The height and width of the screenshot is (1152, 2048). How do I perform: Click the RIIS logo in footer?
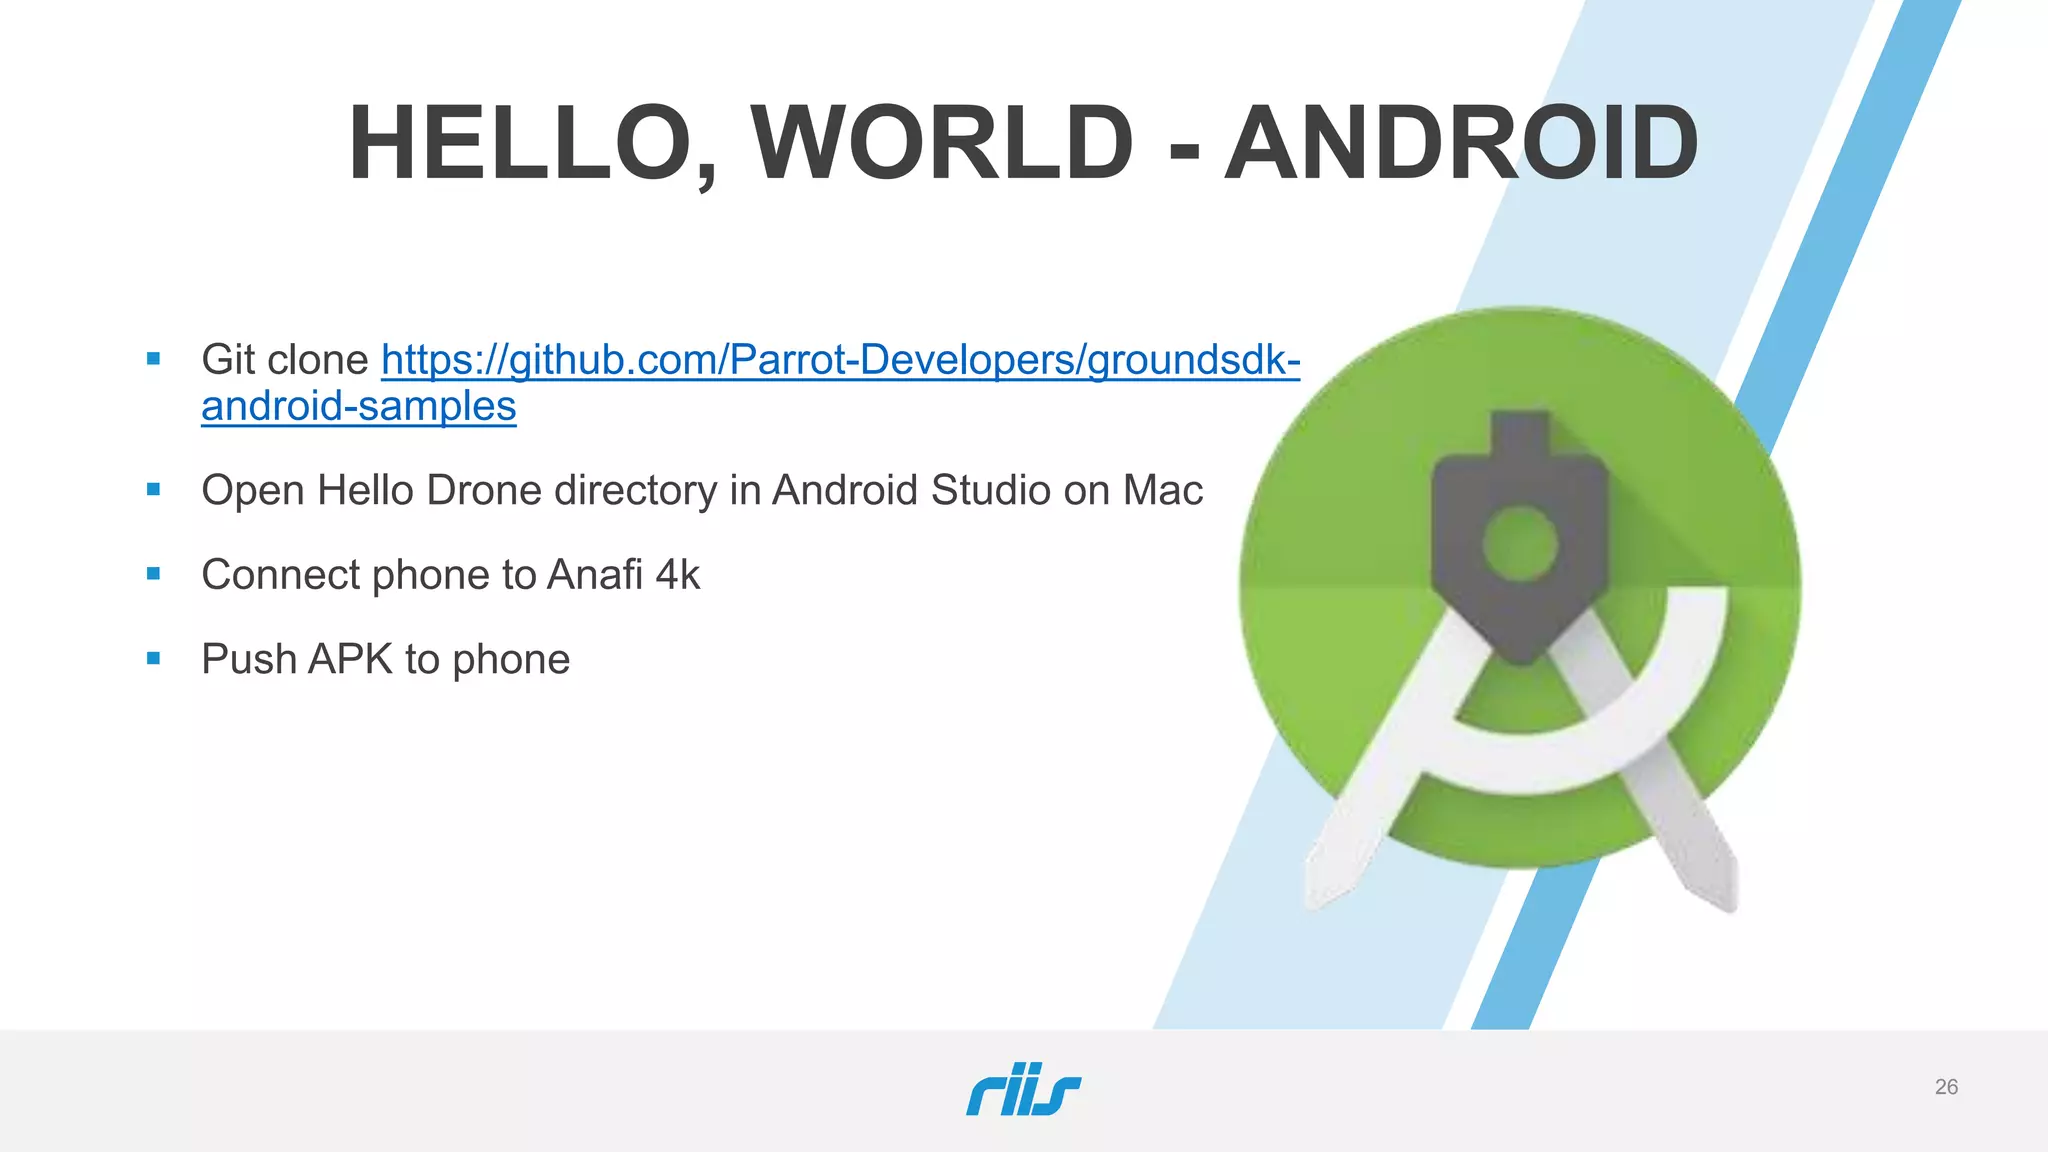(x=1023, y=1089)
